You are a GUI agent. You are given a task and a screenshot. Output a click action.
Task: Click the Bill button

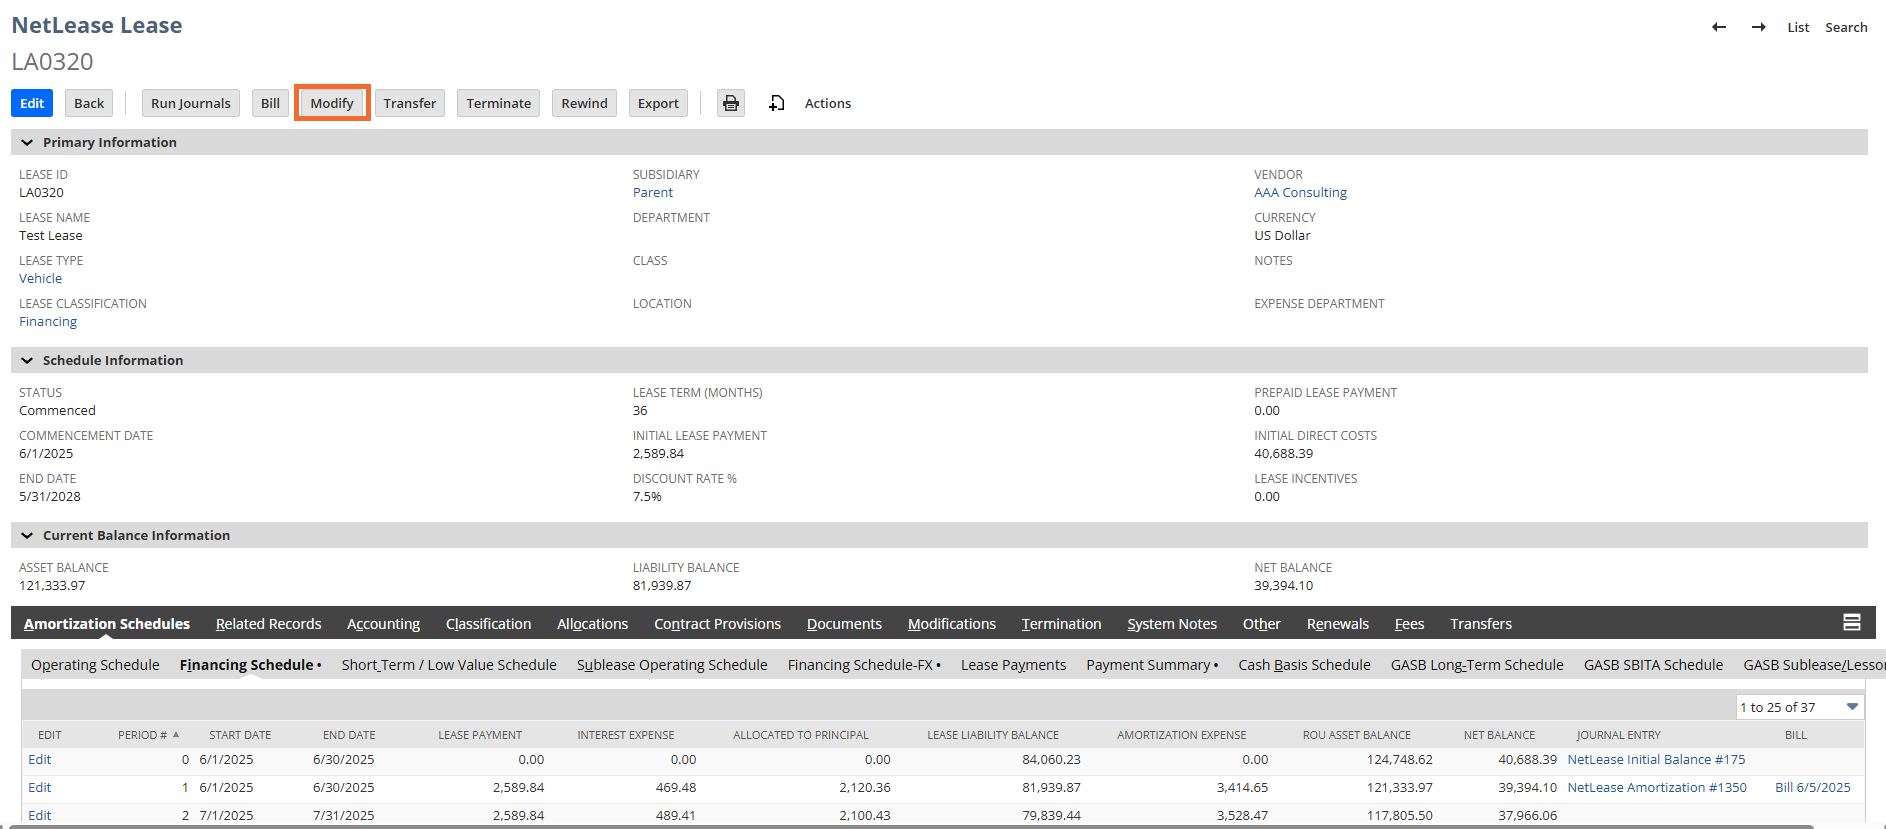(x=270, y=103)
